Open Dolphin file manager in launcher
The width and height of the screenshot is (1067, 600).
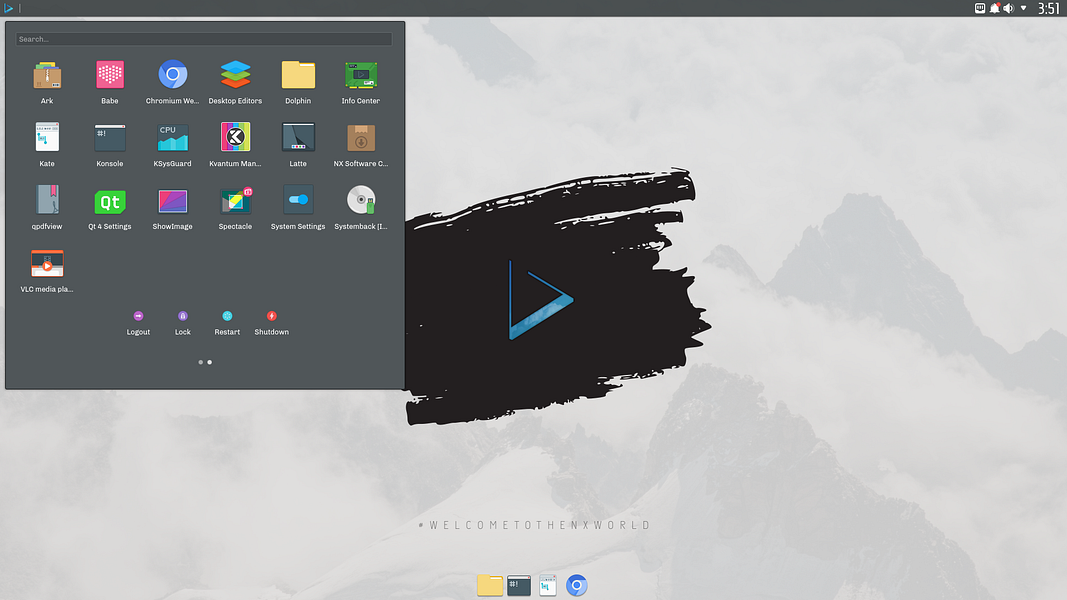coord(298,82)
